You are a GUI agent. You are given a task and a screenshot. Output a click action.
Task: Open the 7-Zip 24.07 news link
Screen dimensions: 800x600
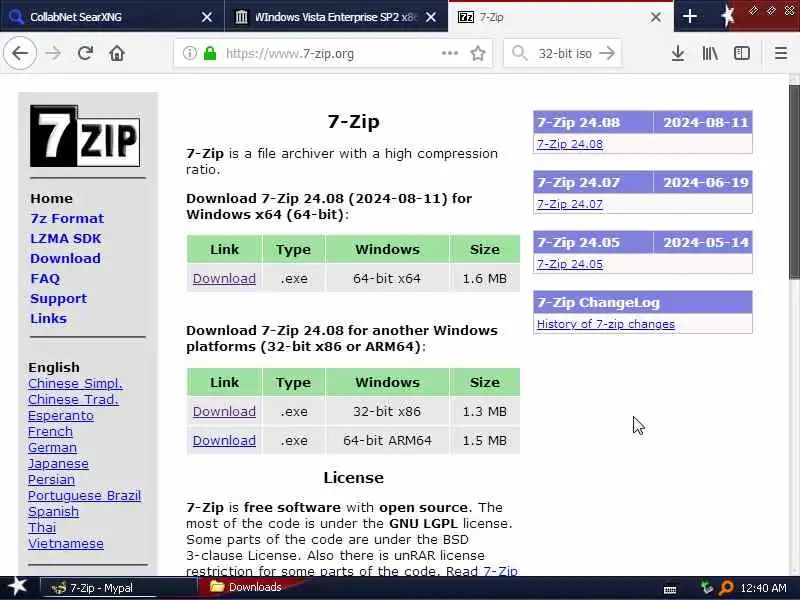(569, 204)
